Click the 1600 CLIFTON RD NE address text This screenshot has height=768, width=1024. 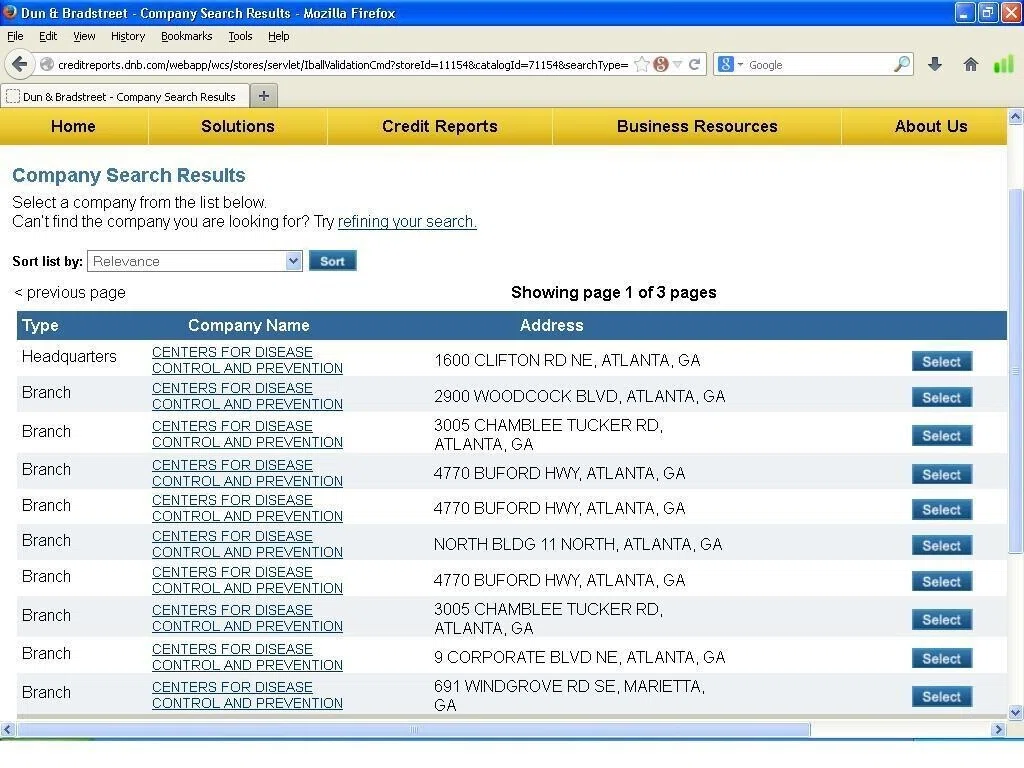pos(567,360)
